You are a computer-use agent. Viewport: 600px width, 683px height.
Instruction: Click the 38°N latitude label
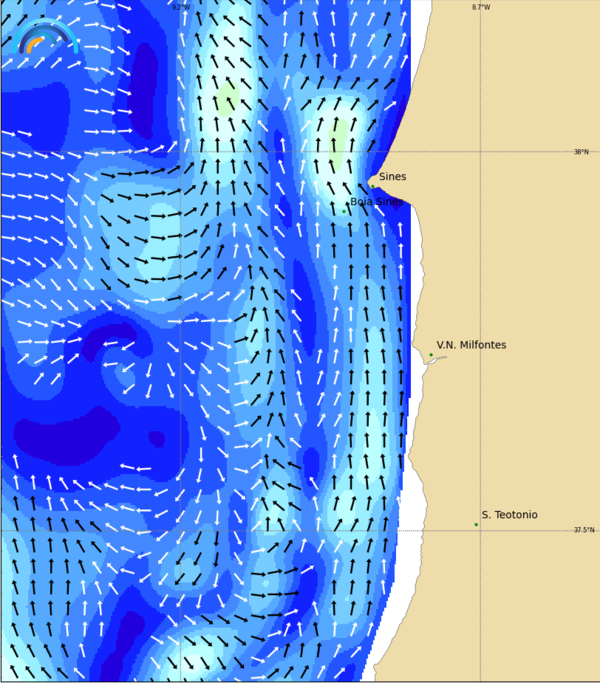click(581, 152)
